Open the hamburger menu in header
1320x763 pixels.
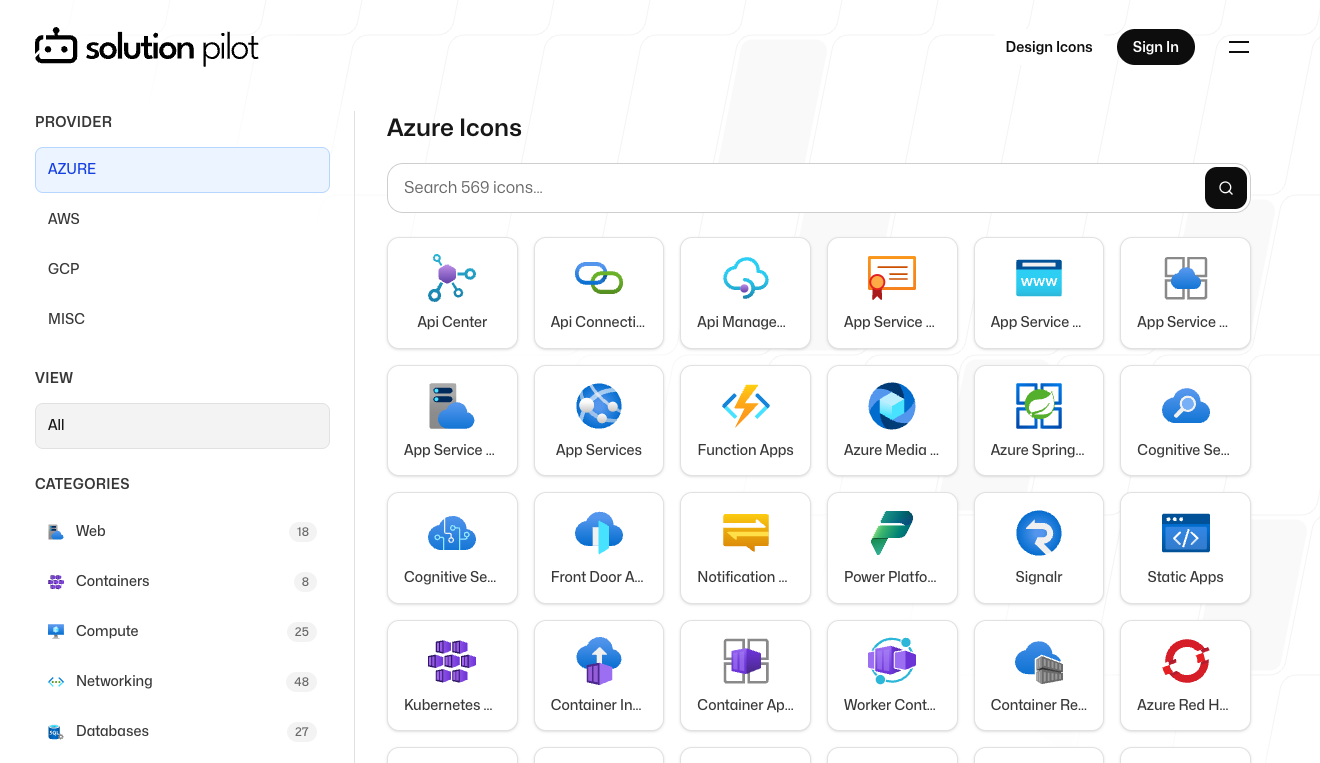click(1239, 47)
